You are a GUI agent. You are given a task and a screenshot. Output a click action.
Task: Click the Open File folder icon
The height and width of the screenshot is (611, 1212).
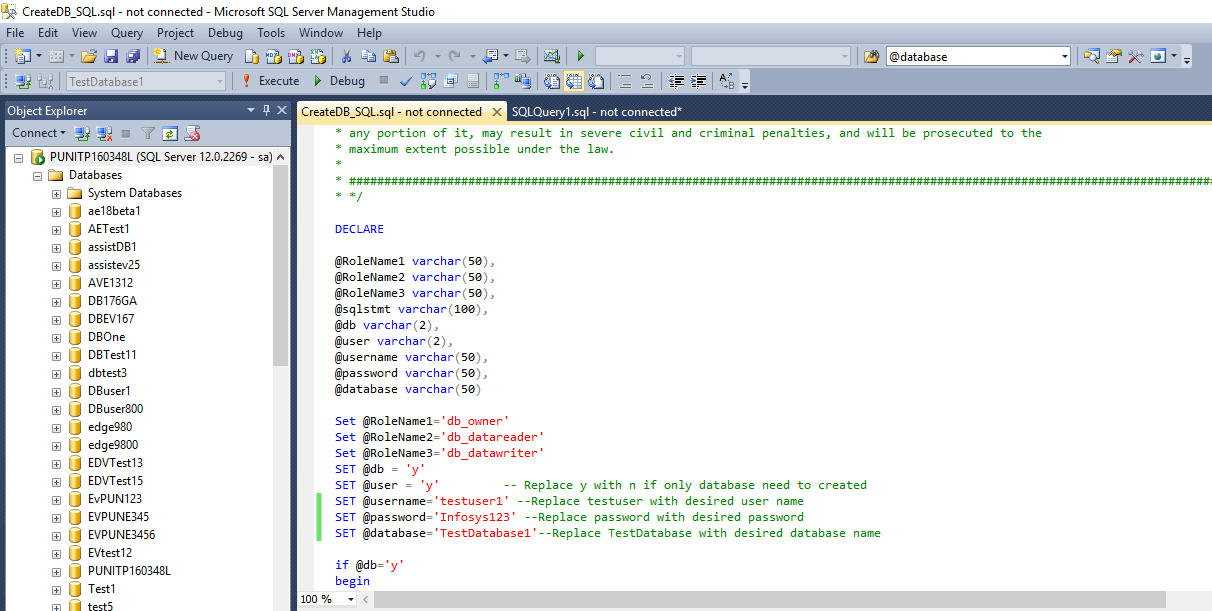coord(88,56)
